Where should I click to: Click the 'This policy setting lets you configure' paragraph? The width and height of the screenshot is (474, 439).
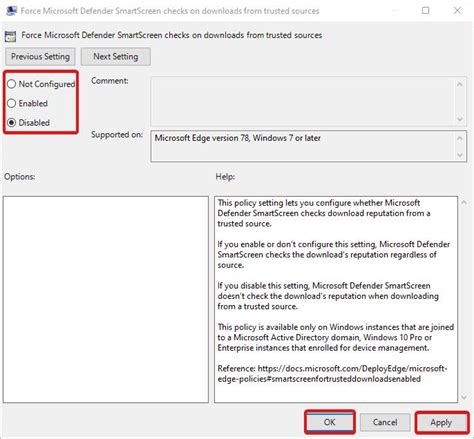(x=324, y=213)
